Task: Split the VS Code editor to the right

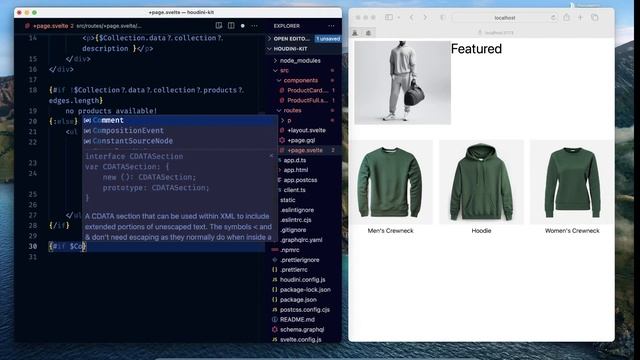Action: click(x=231, y=25)
